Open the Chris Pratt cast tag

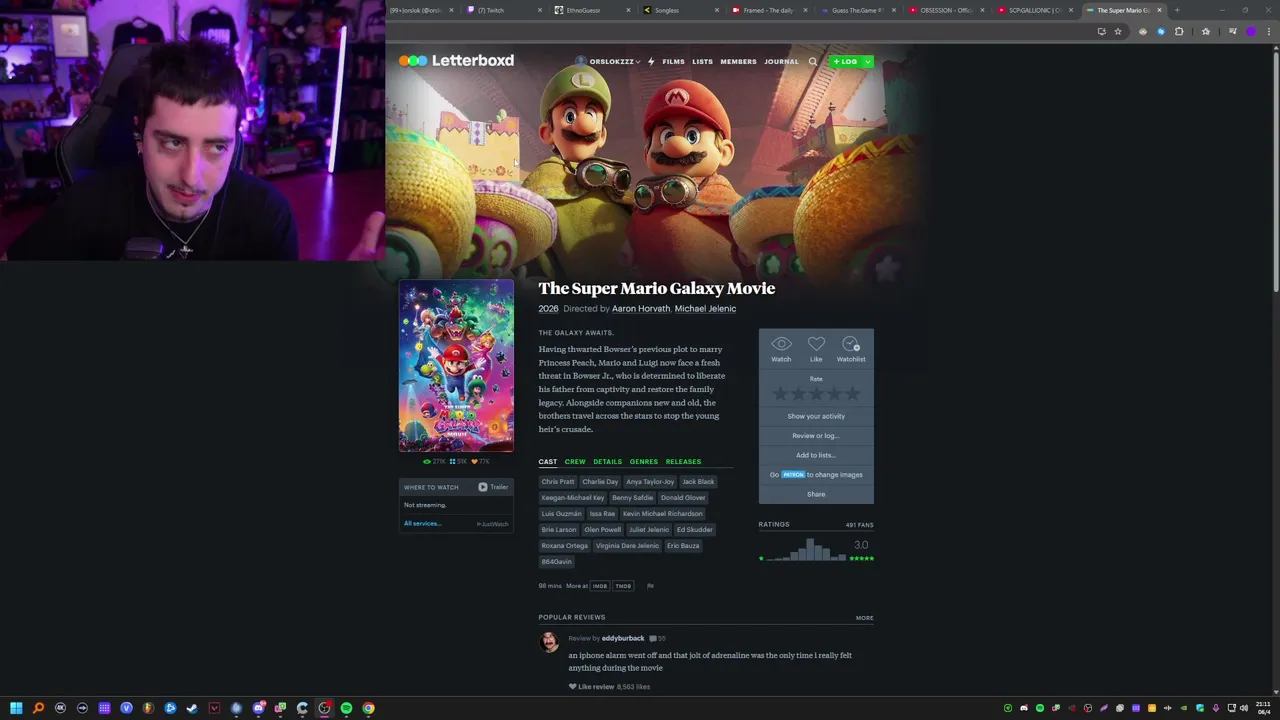pyautogui.click(x=558, y=482)
